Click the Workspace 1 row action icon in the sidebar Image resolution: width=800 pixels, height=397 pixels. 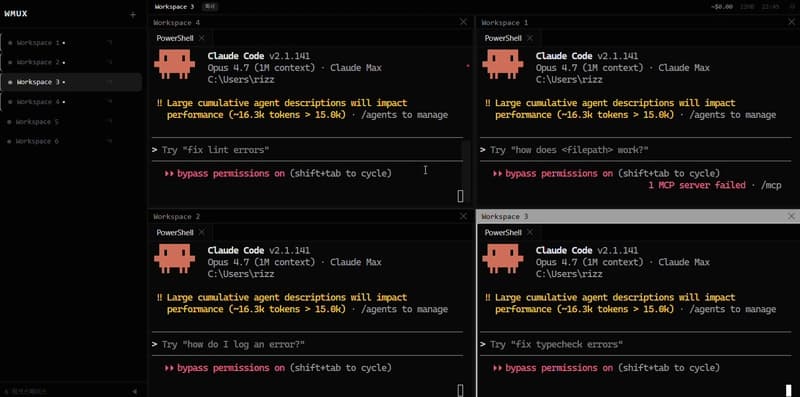pyautogui.click(x=109, y=43)
